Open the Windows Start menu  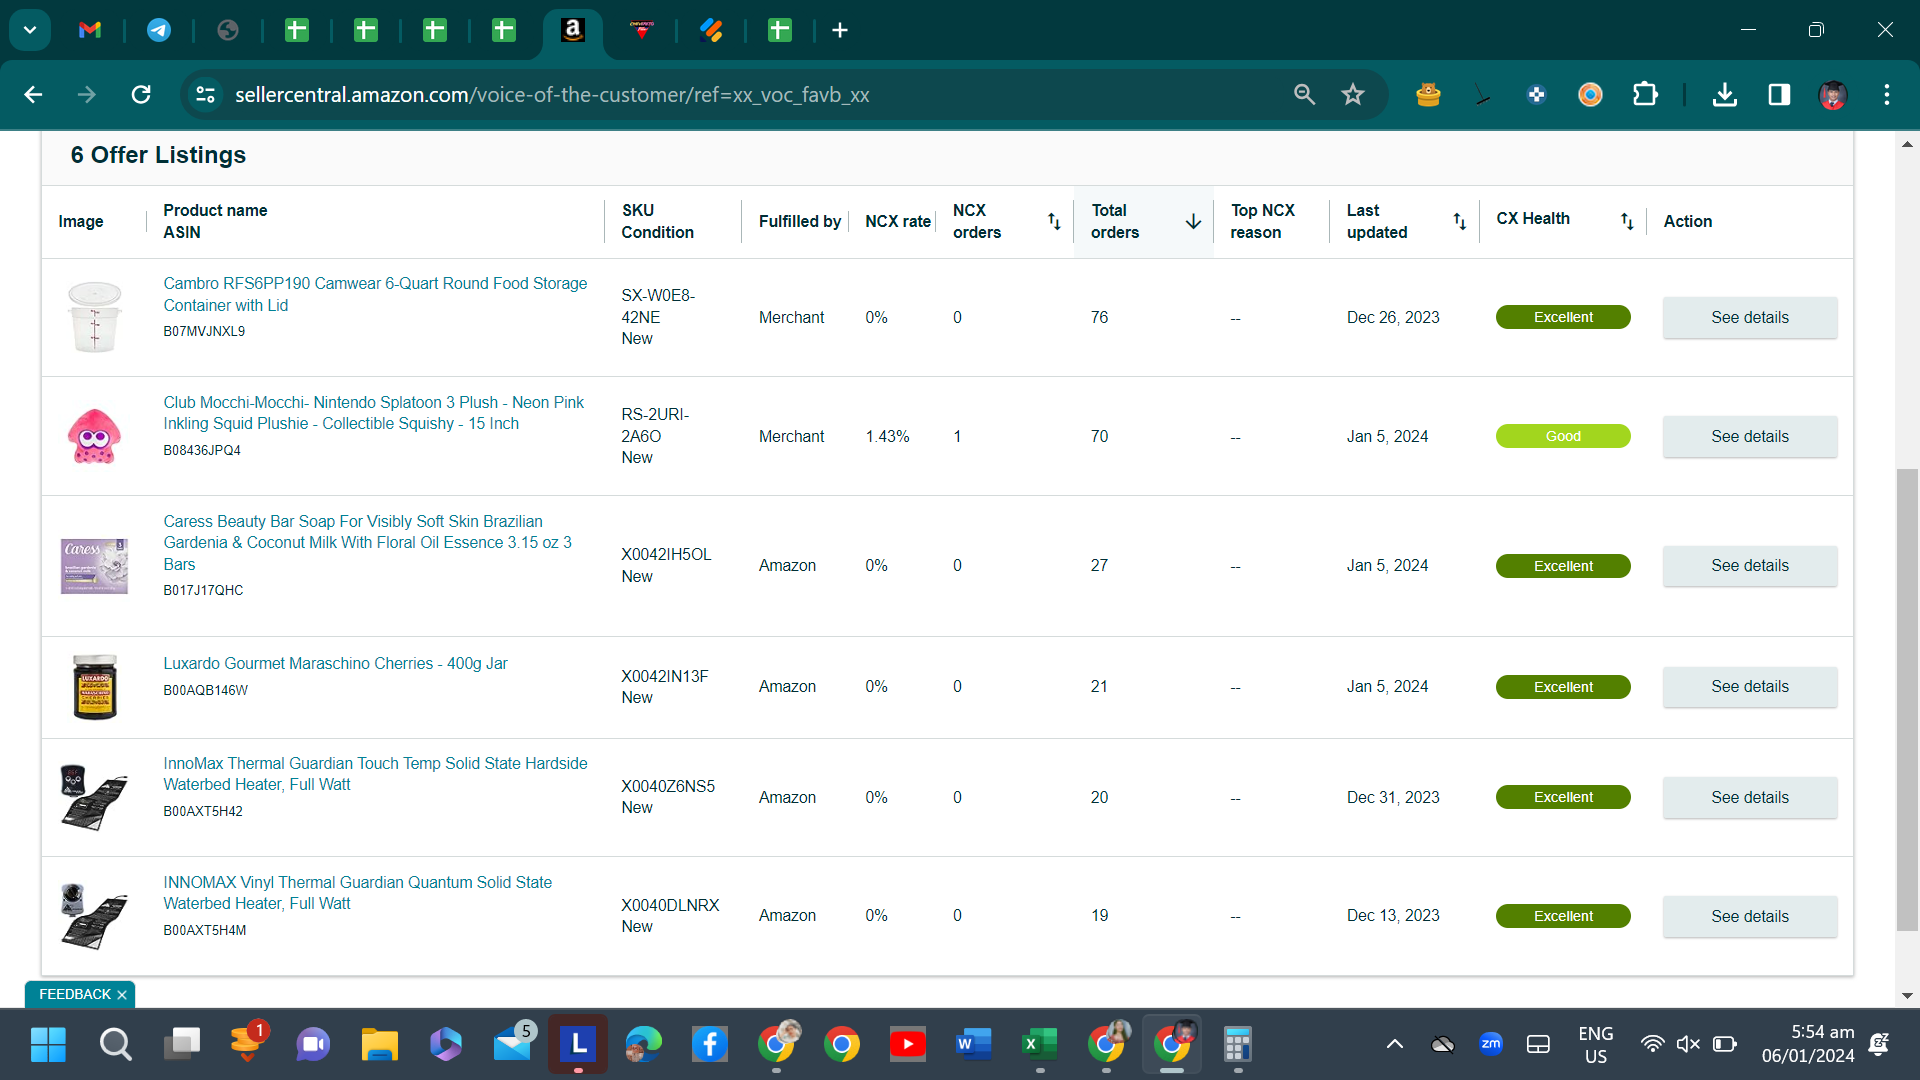coord(48,1044)
